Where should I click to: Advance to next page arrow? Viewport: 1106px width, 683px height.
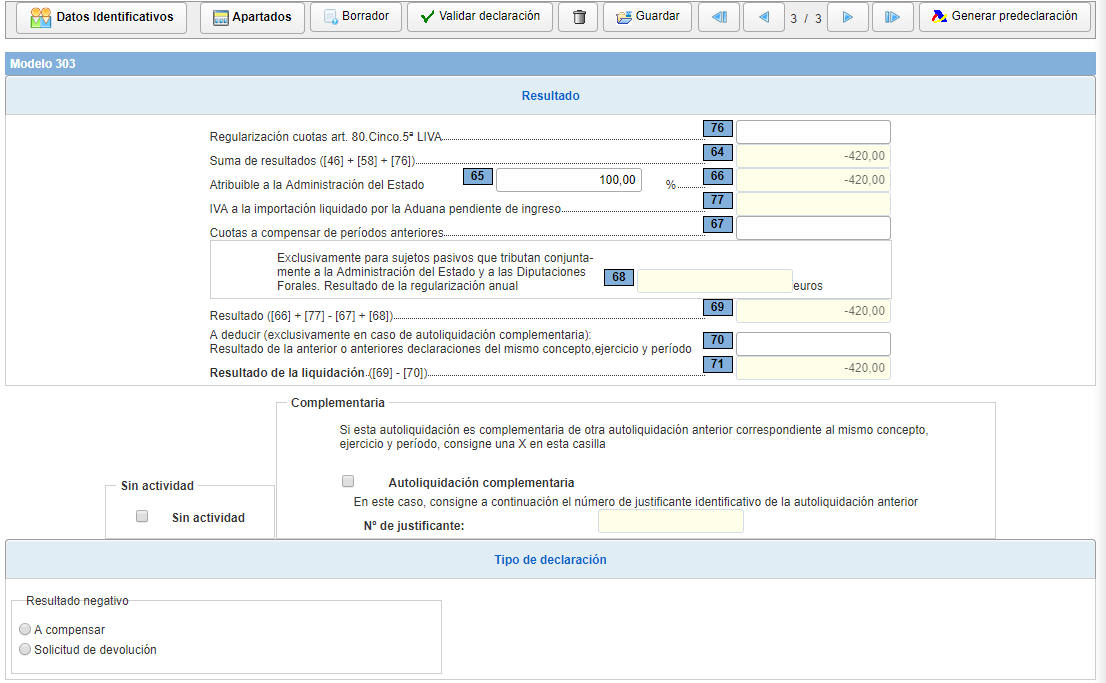pos(847,17)
